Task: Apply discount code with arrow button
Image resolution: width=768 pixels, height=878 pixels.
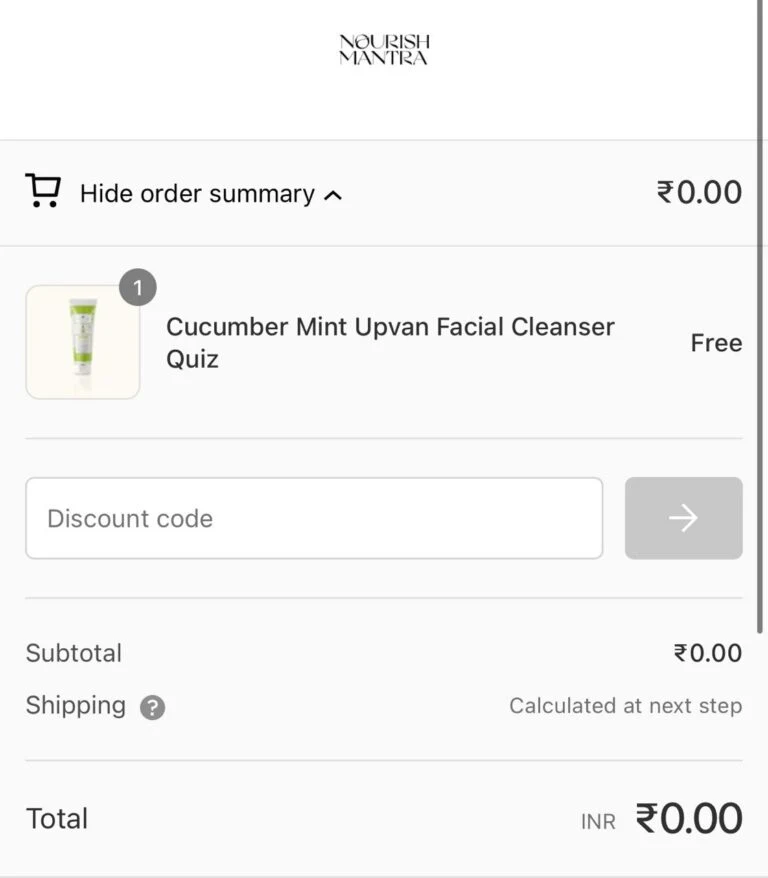Action: pos(683,518)
